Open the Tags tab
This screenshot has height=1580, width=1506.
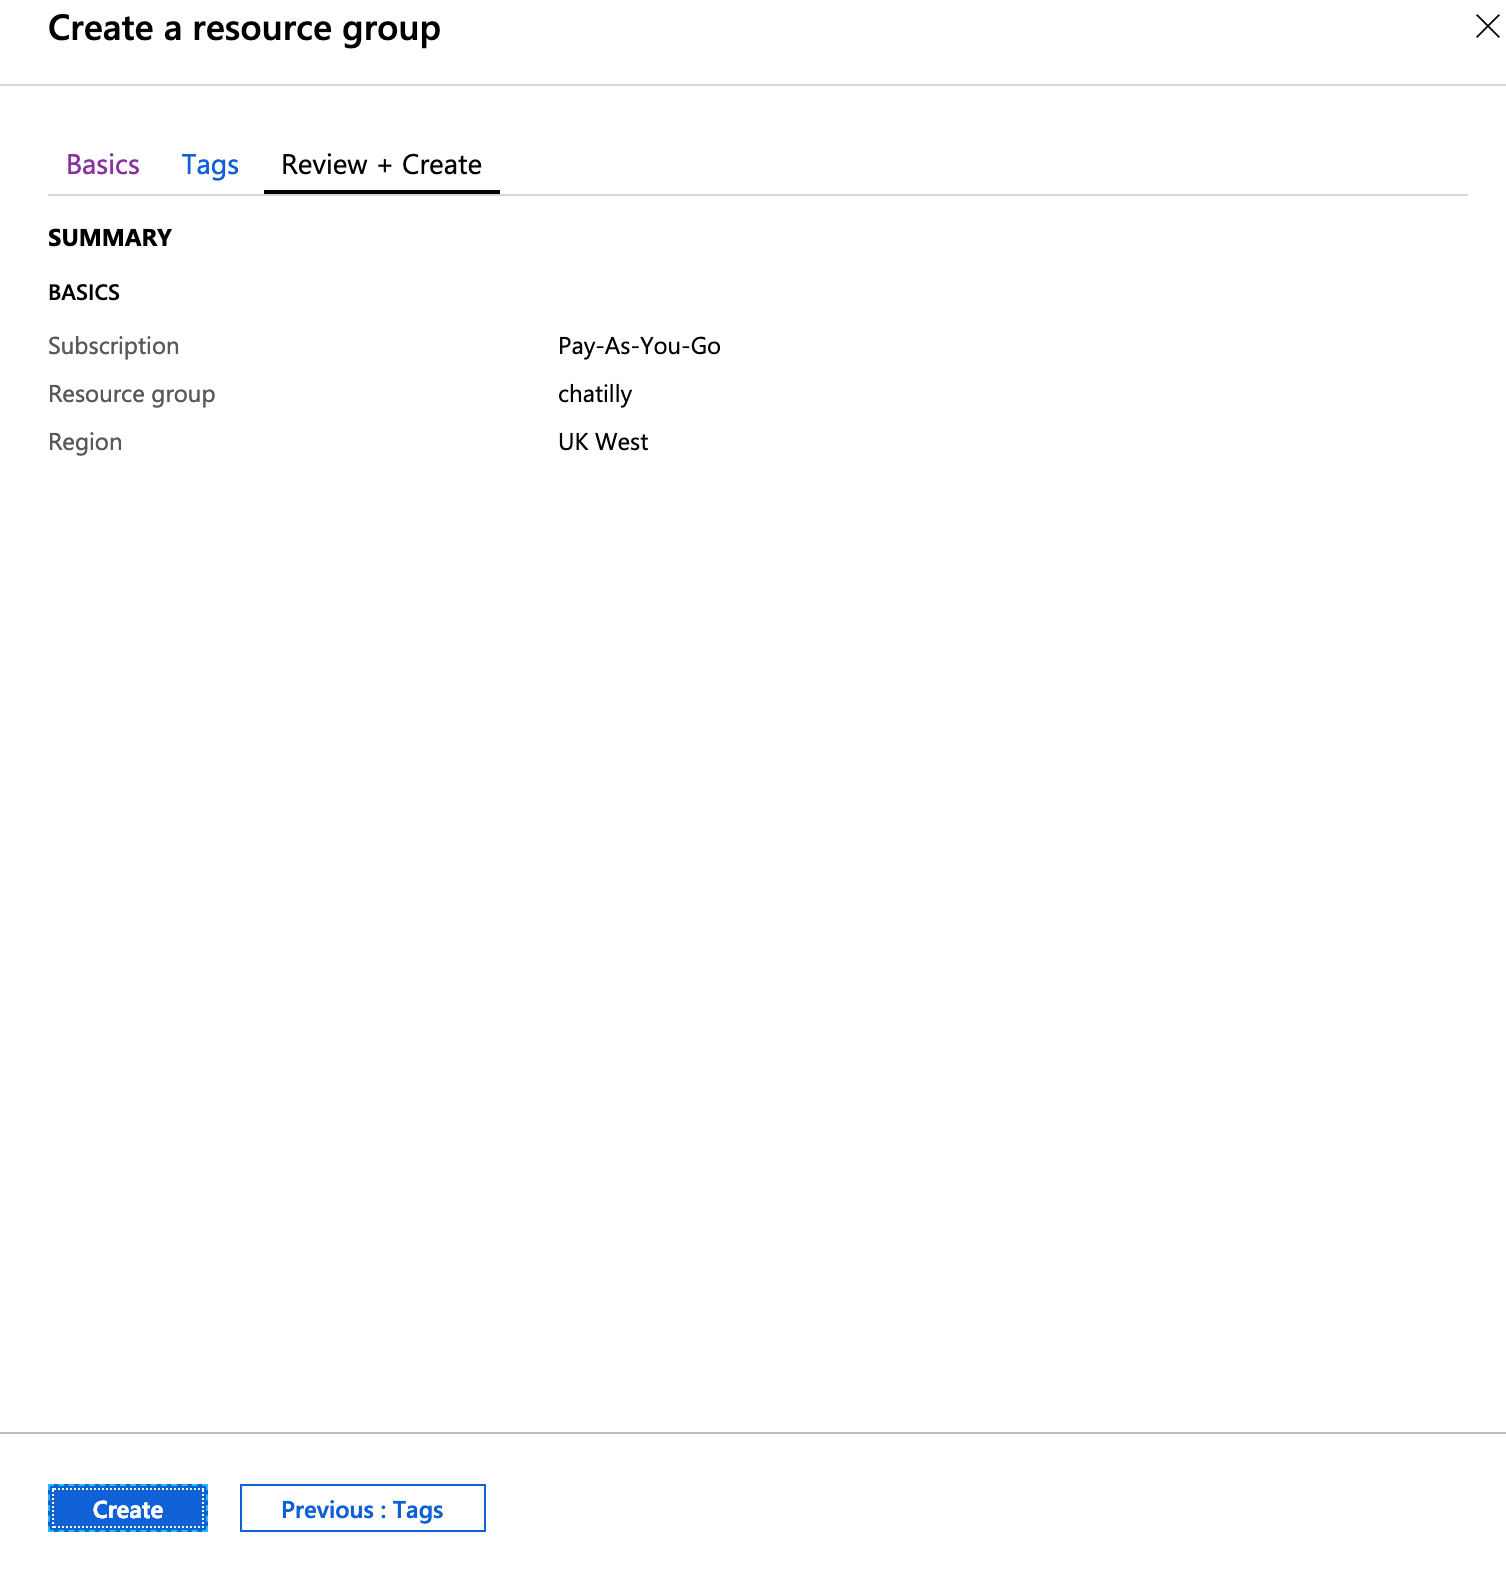point(210,165)
